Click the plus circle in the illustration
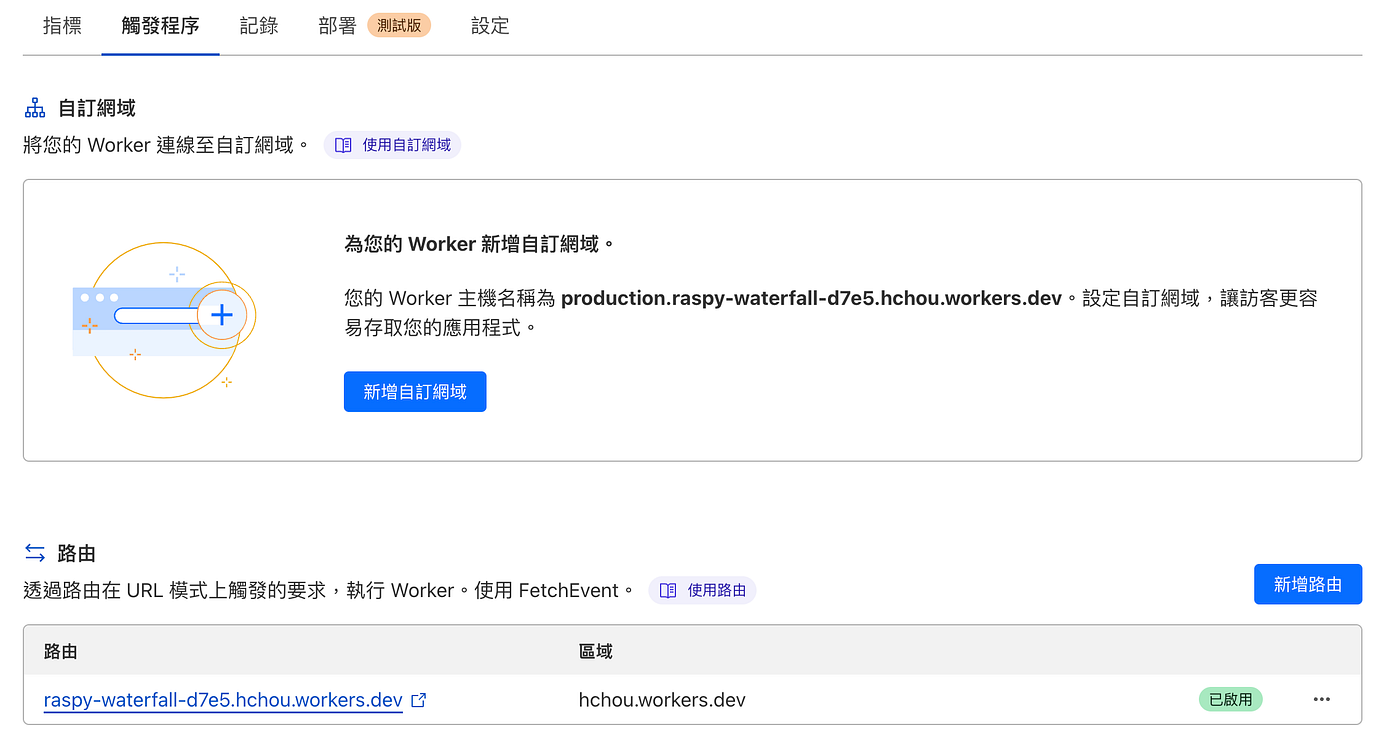The width and height of the screenshot is (1400, 755). 221,316
